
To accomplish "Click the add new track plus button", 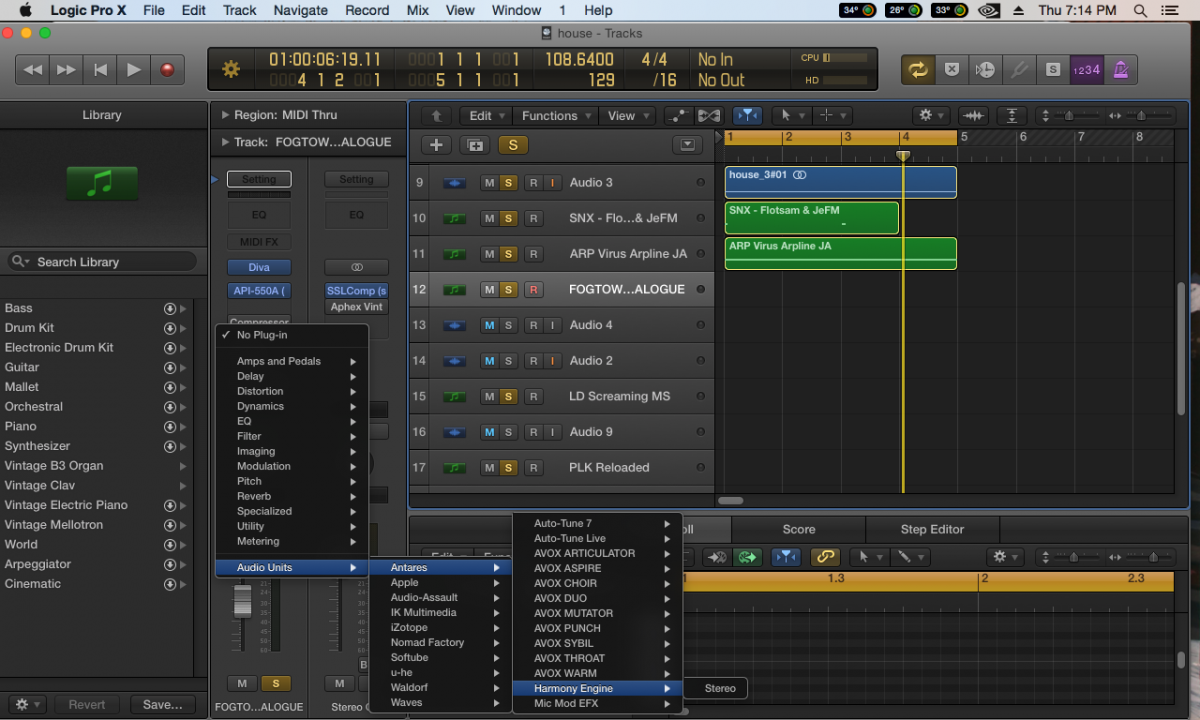I will (x=436, y=145).
